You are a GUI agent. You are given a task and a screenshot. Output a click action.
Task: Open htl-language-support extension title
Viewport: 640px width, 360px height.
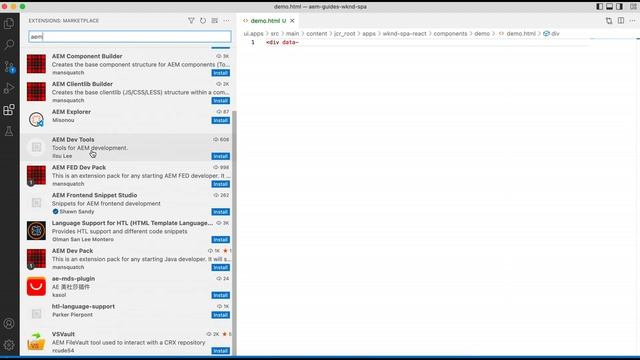coord(83,307)
